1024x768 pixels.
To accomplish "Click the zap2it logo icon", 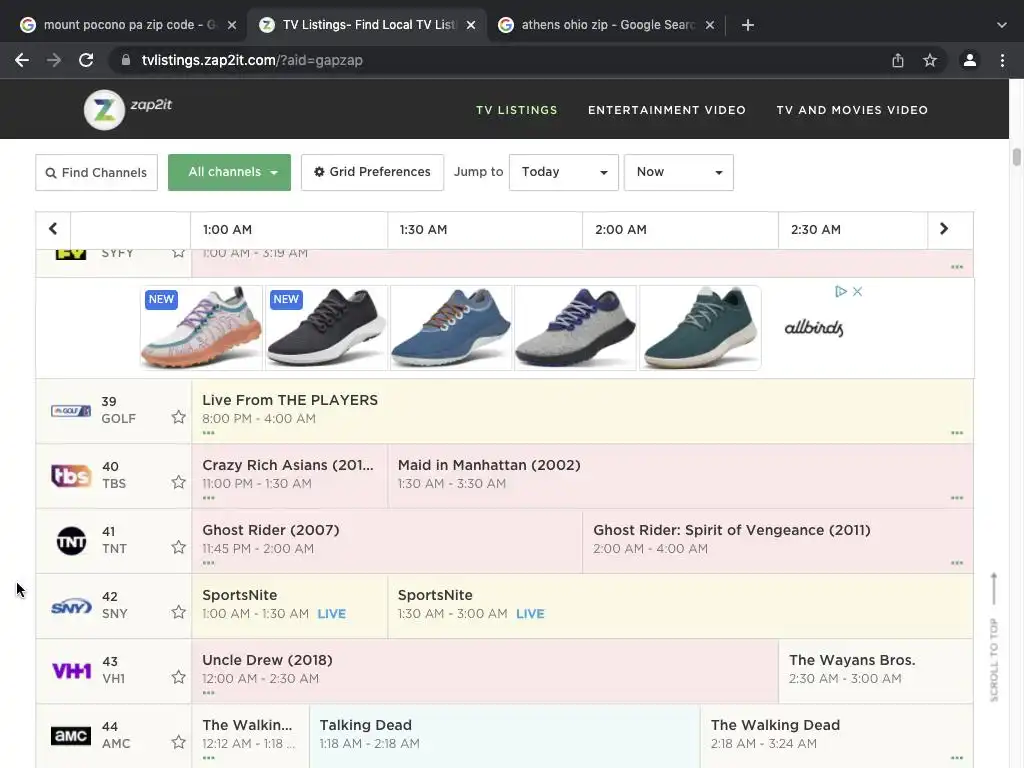I will [x=104, y=110].
